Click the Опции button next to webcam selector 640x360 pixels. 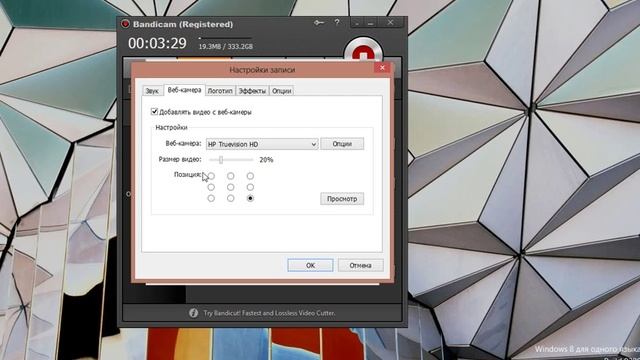342,144
